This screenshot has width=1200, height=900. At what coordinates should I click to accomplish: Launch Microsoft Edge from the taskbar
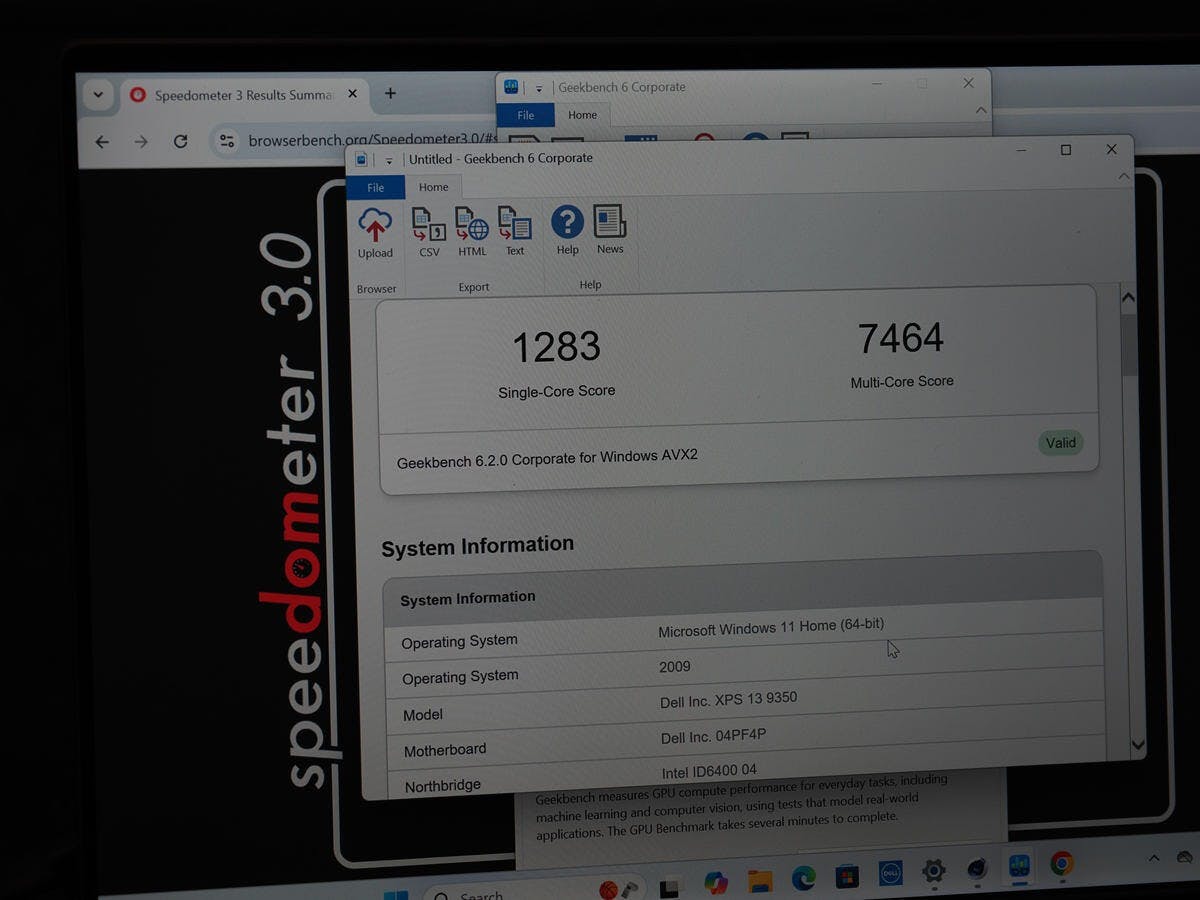coord(804,879)
